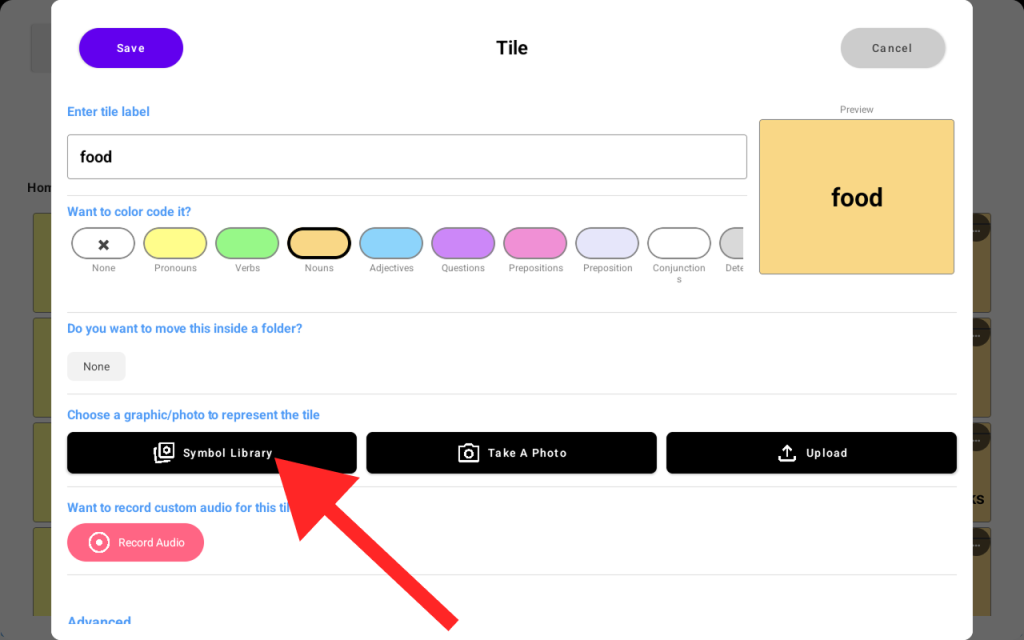Open the Symbol Library picker
This screenshot has width=1024, height=640.
click(212, 453)
